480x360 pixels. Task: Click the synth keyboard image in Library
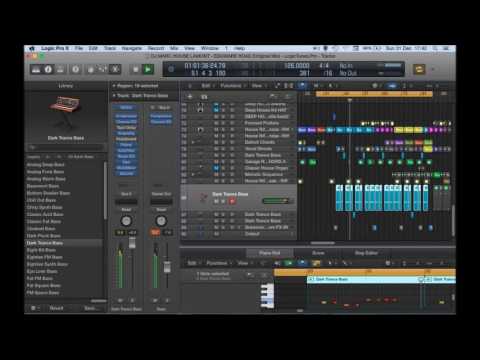coord(65,113)
